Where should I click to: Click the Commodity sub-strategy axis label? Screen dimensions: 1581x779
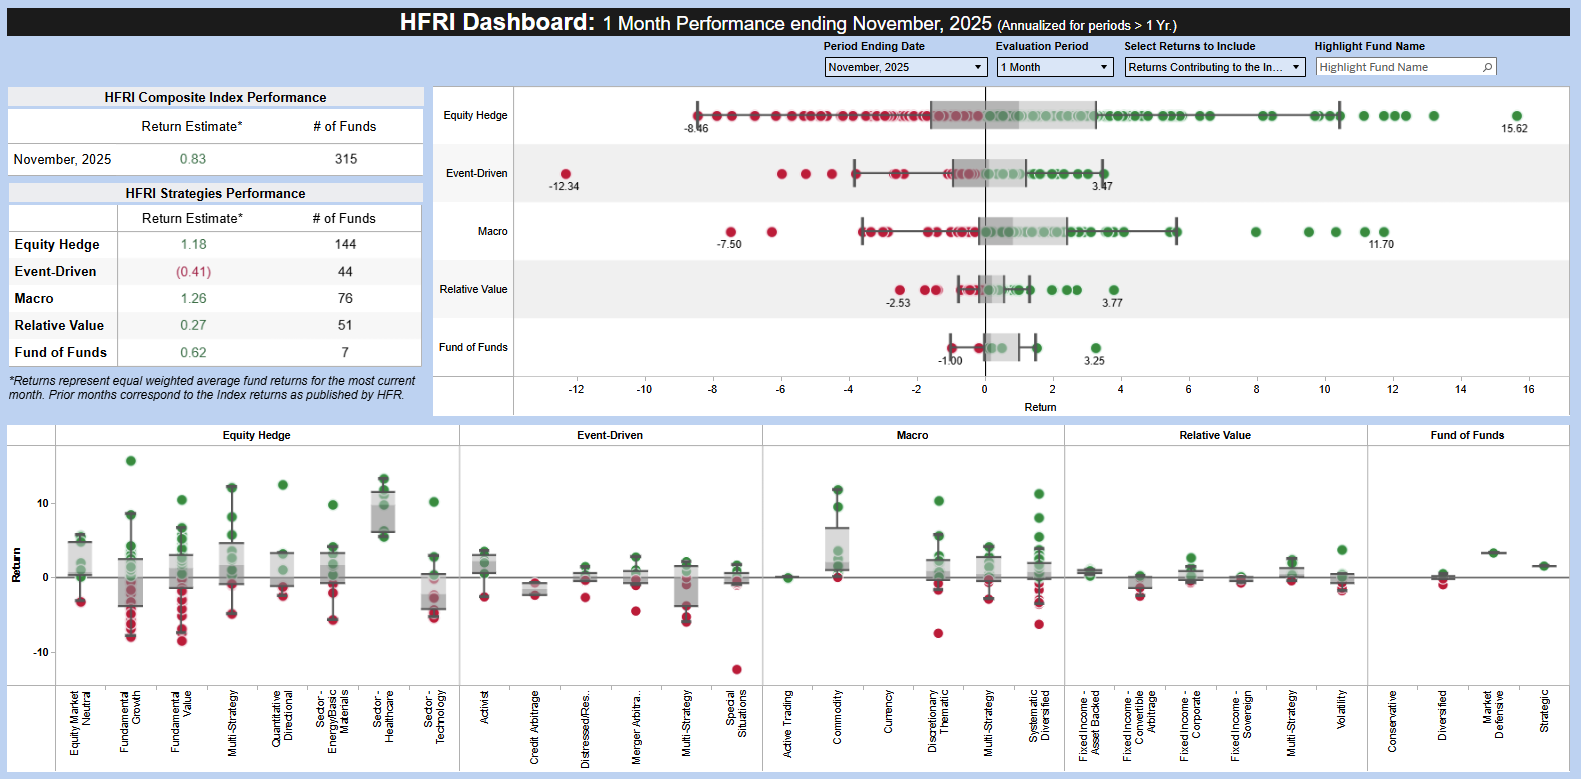838,717
